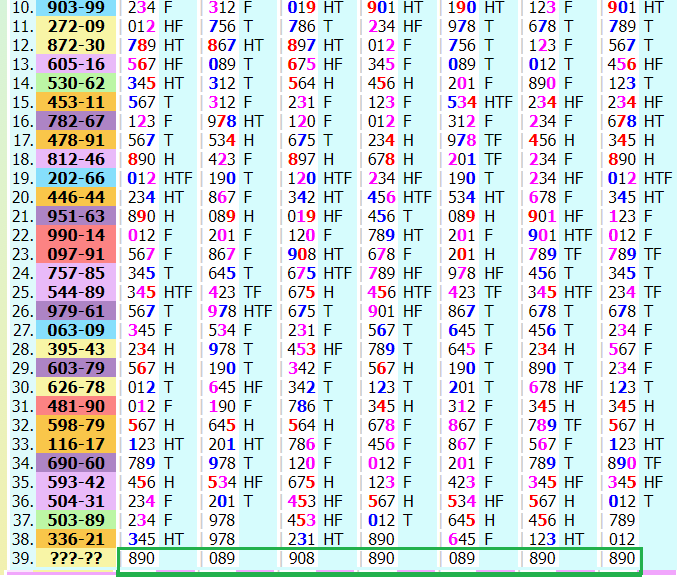The height and width of the screenshot is (583, 679).
Task: Click result 605-16 with the purple background
Action: pyautogui.click(x=76, y=65)
